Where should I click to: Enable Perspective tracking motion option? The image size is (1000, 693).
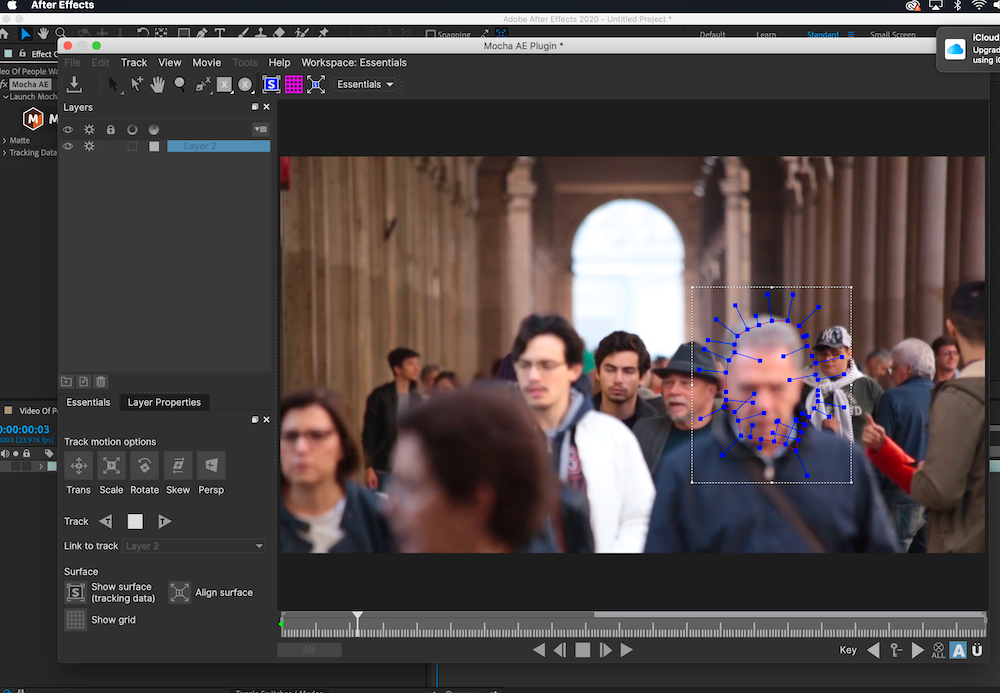pyautogui.click(x=211, y=466)
